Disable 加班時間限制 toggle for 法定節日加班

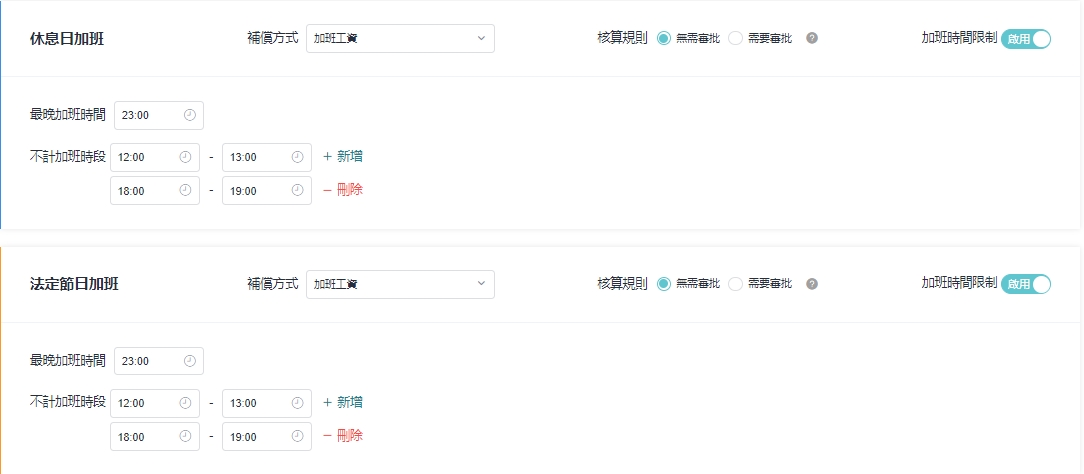click(1026, 285)
